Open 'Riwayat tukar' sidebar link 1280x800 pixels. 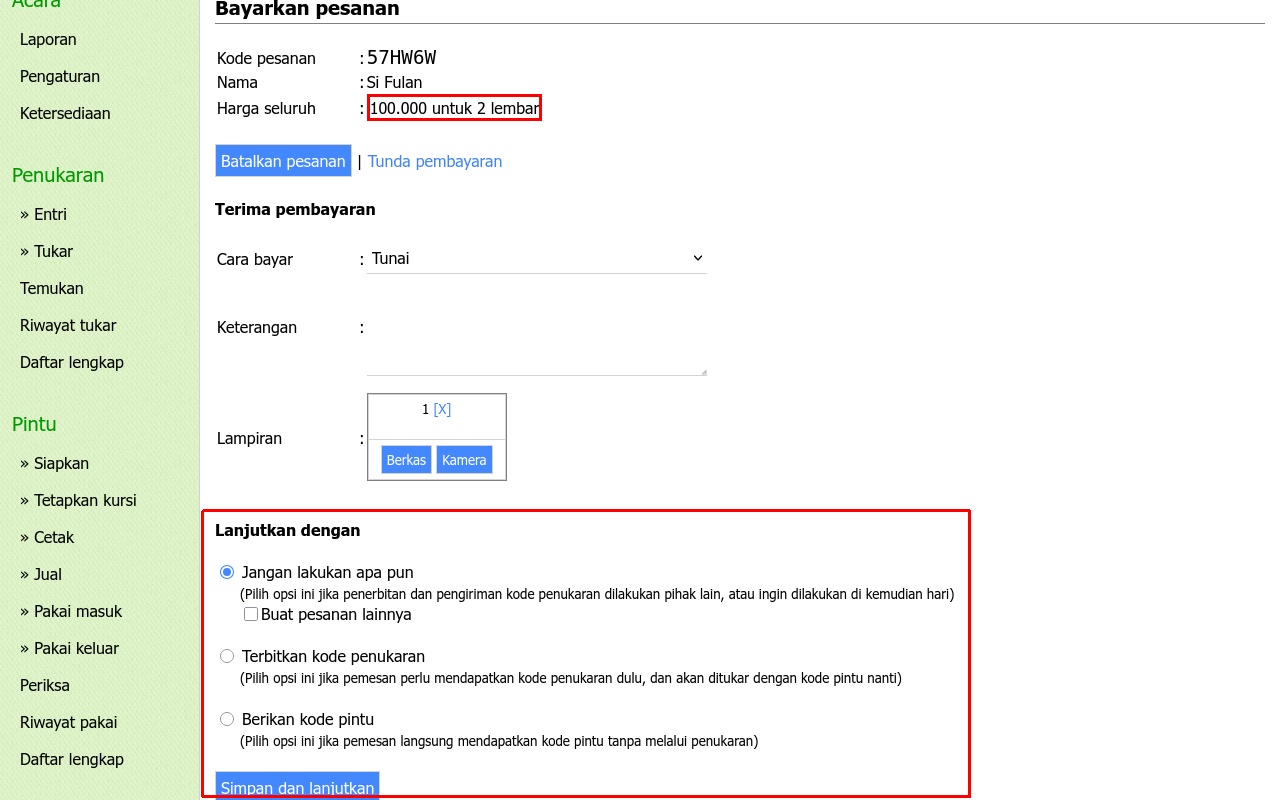click(68, 326)
